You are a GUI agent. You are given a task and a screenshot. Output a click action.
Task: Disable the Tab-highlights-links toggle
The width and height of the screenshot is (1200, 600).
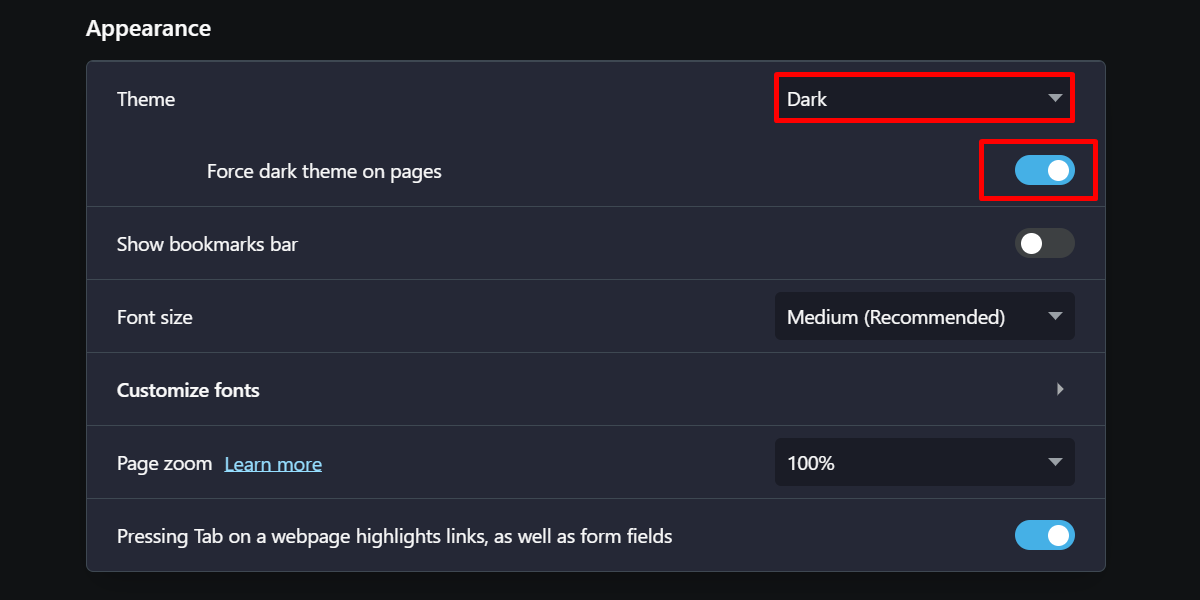coord(1045,535)
